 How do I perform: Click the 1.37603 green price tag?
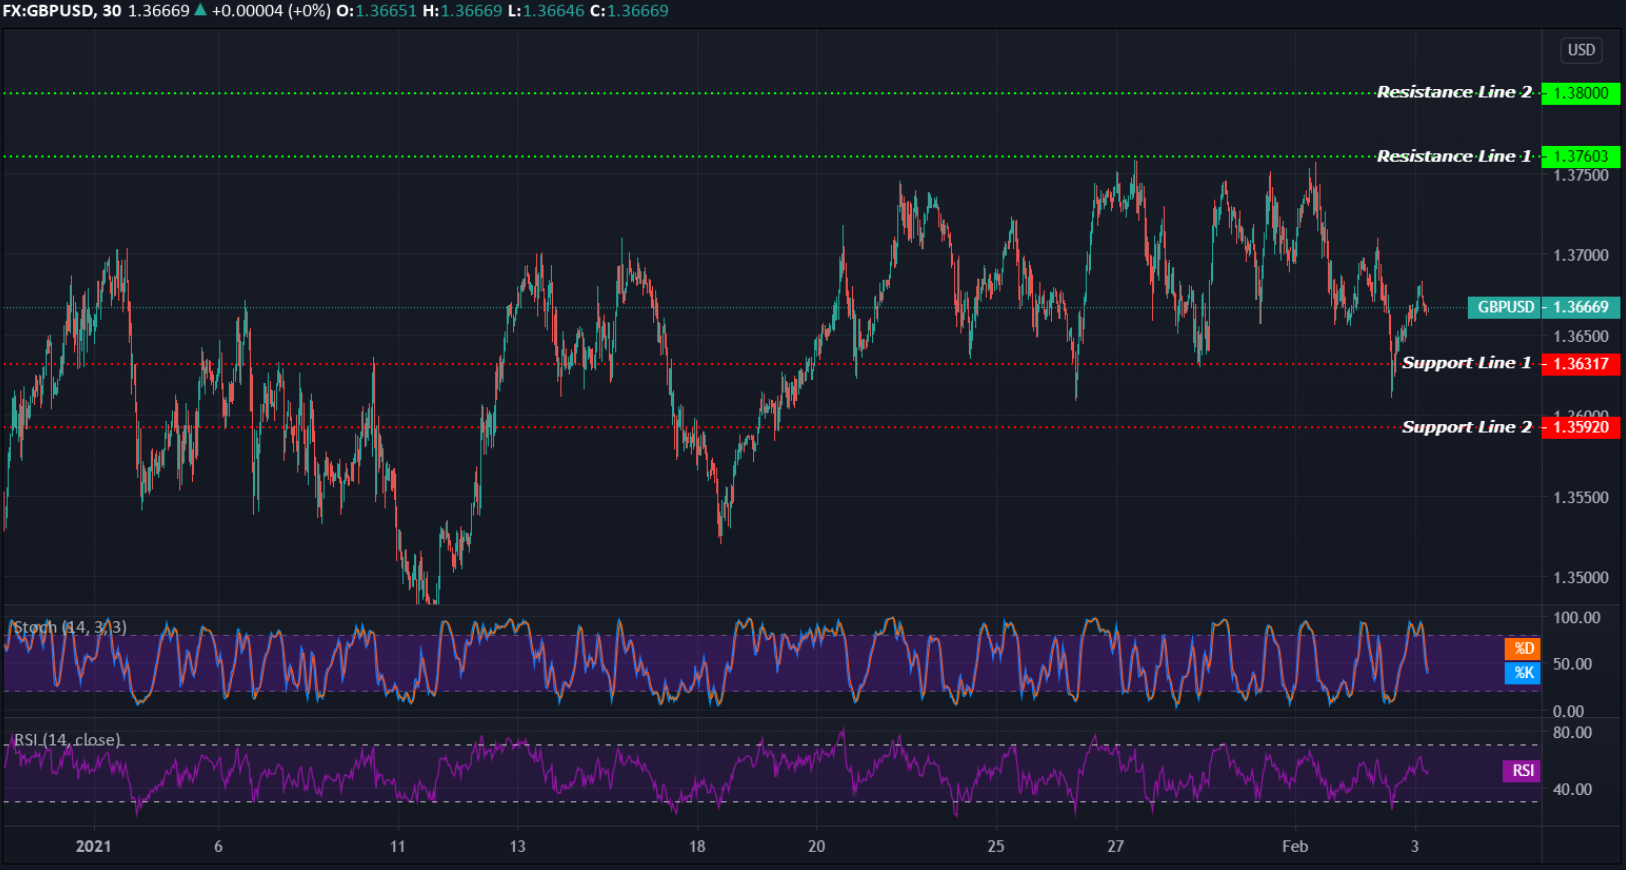pyautogui.click(x=1581, y=156)
